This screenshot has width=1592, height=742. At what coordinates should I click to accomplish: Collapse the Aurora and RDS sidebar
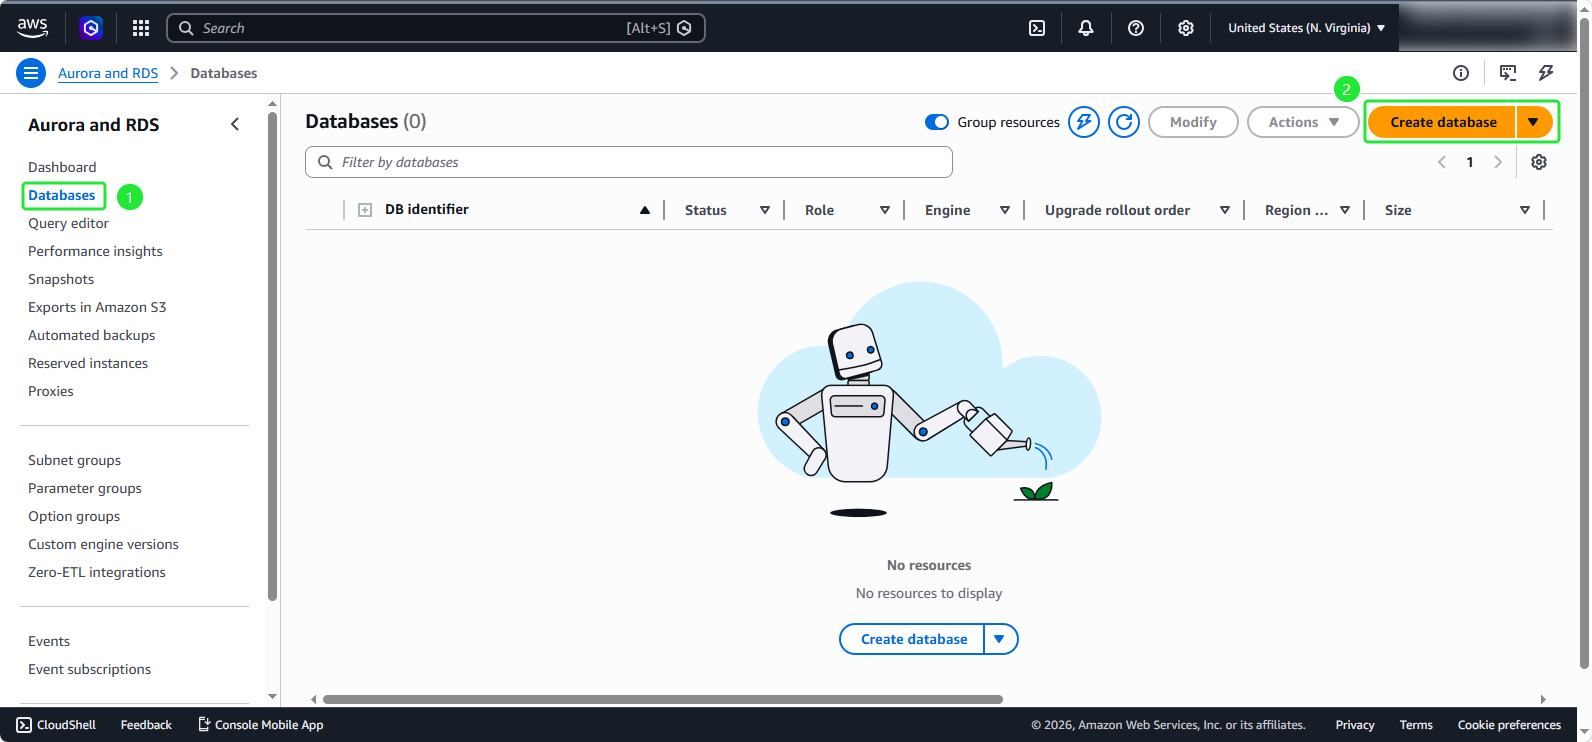(235, 124)
